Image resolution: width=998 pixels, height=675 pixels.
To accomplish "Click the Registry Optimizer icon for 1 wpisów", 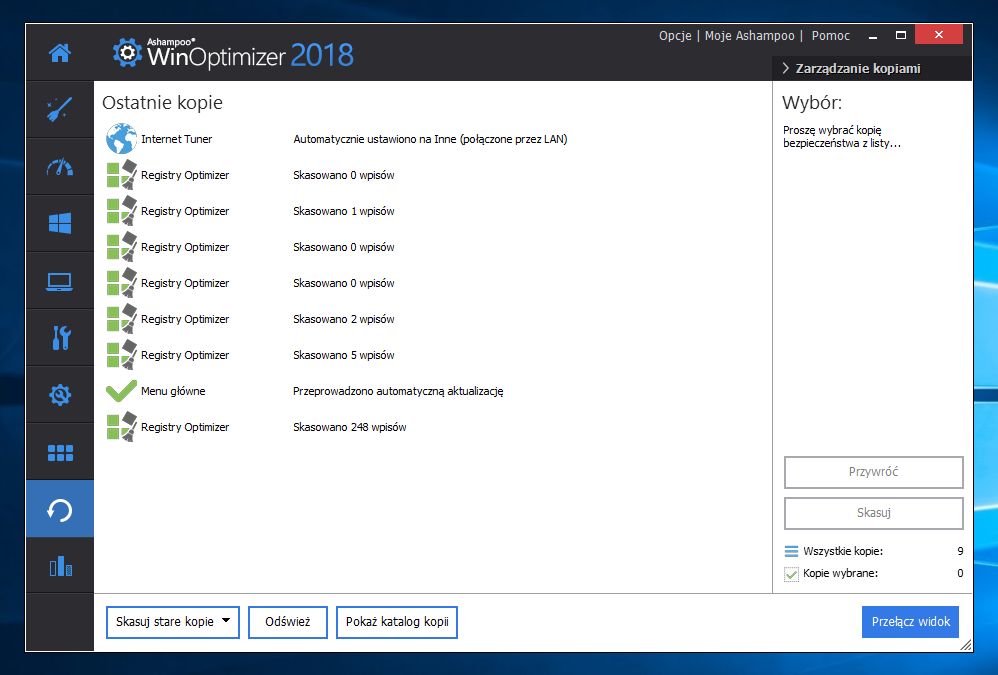I will [121, 211].
